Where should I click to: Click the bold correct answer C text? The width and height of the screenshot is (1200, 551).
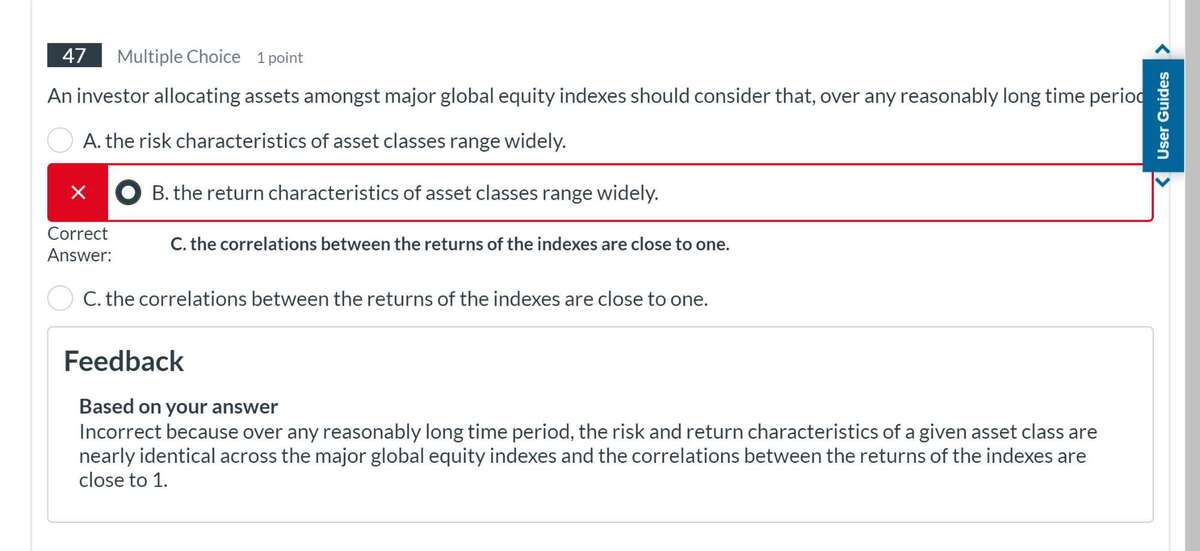[450, 245]
